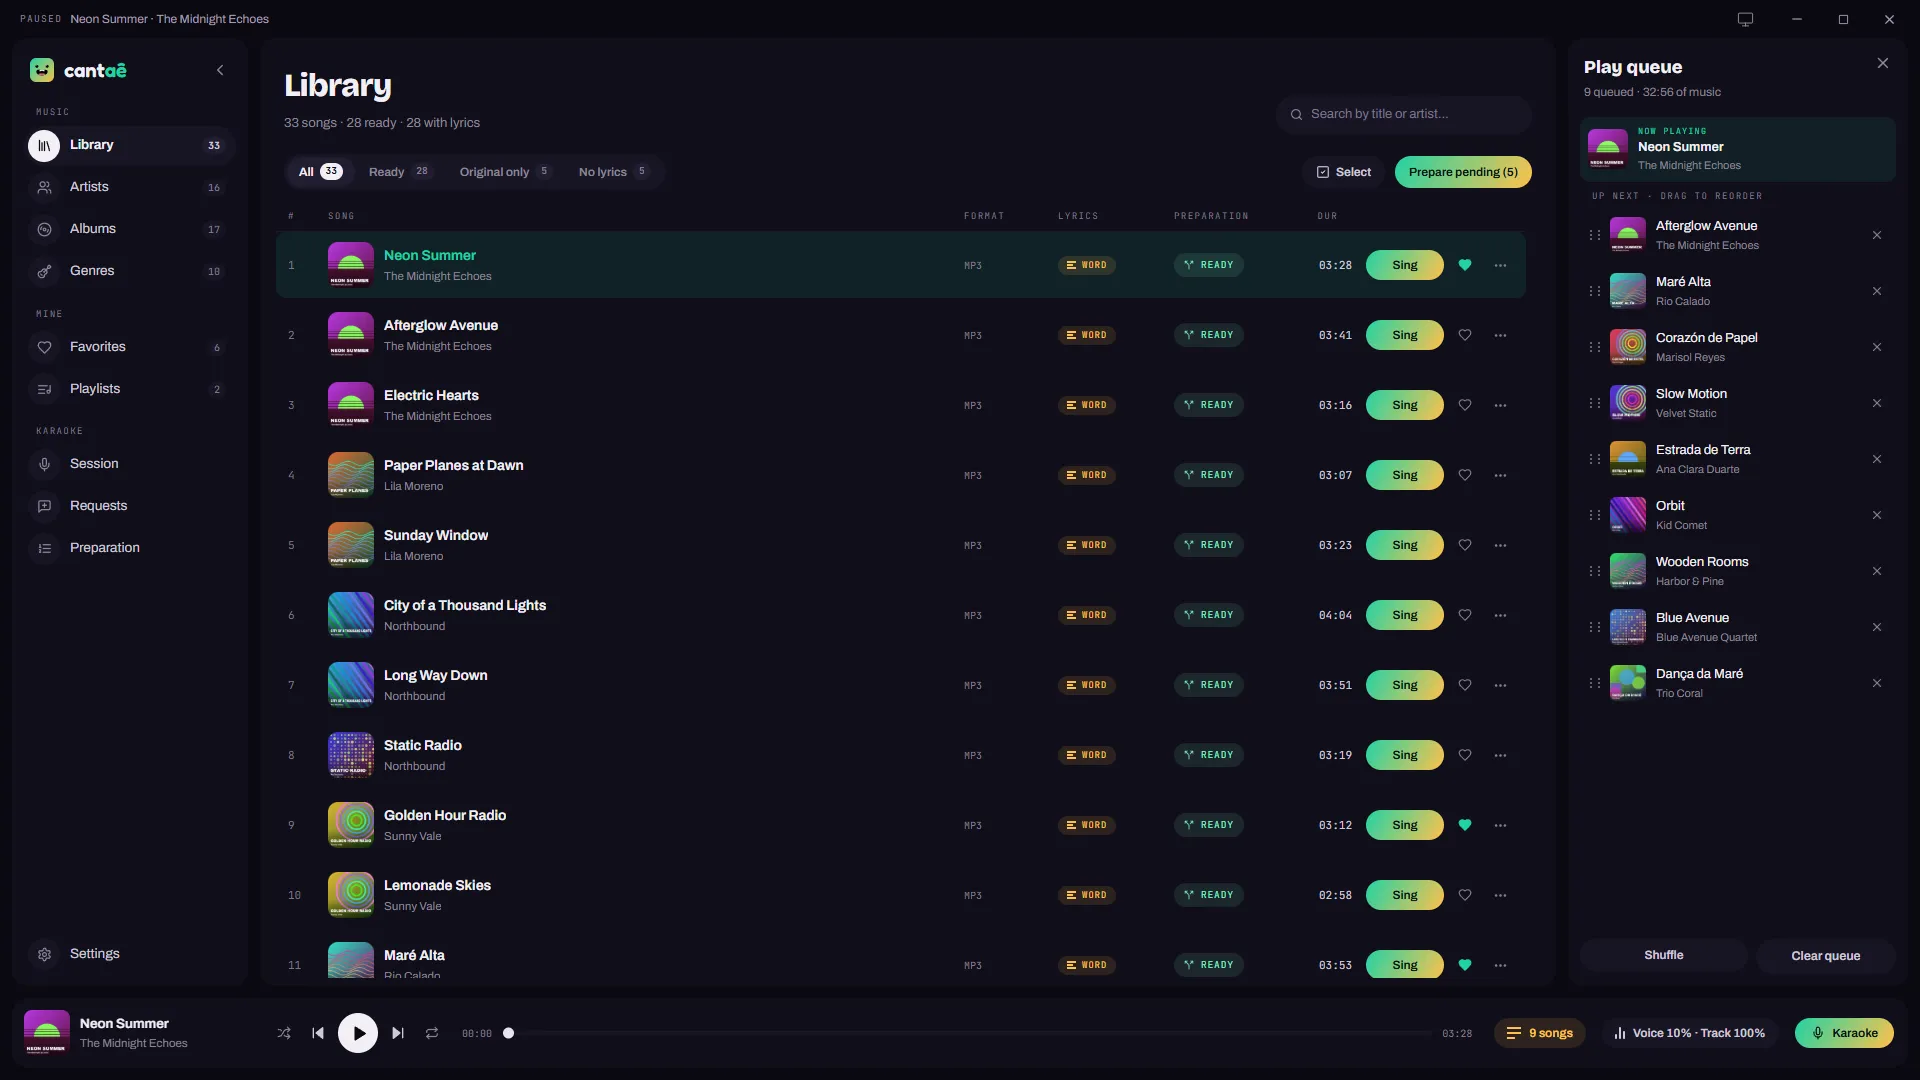Screen dimensions: 1920x1080
Task: Collapse the sidebar with the chevron arrow
Action: (220, 70)
